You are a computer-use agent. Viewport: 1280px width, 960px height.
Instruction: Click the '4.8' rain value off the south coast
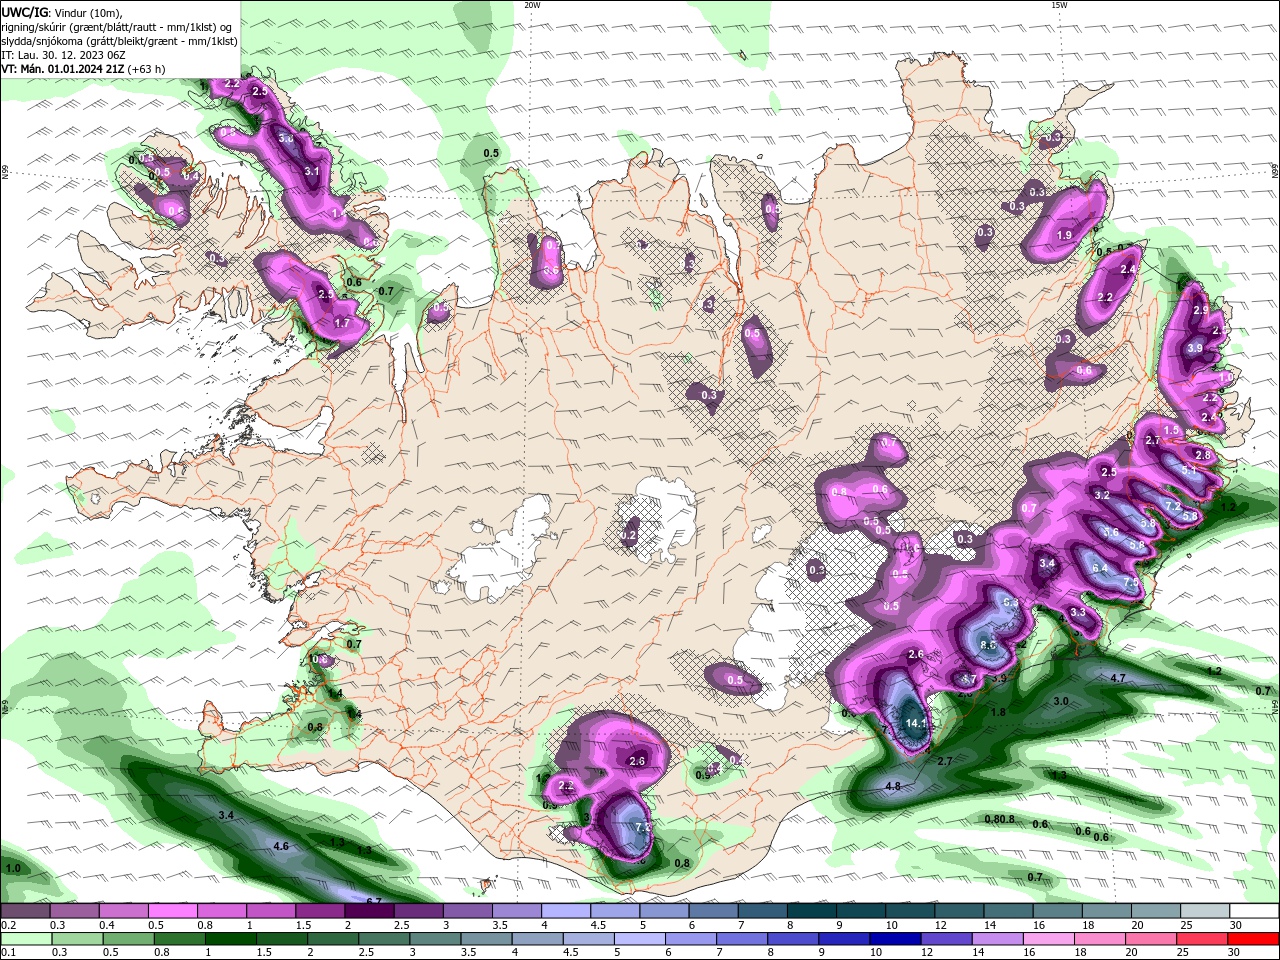coord(893,787)
